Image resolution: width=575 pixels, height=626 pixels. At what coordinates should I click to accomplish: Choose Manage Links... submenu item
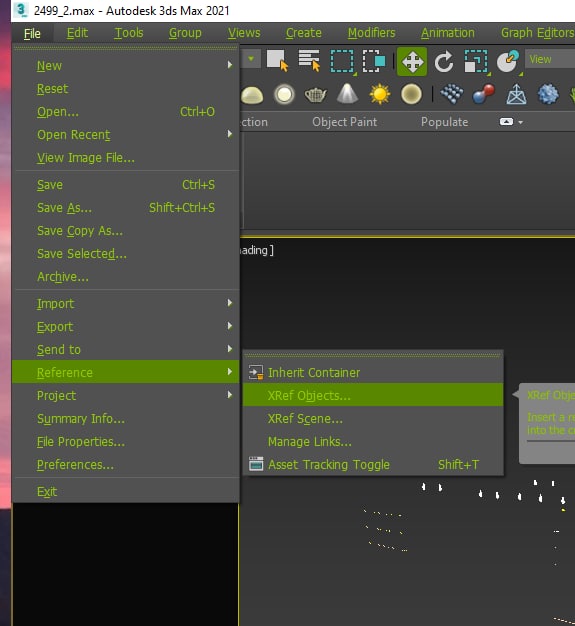coord(373,442)
